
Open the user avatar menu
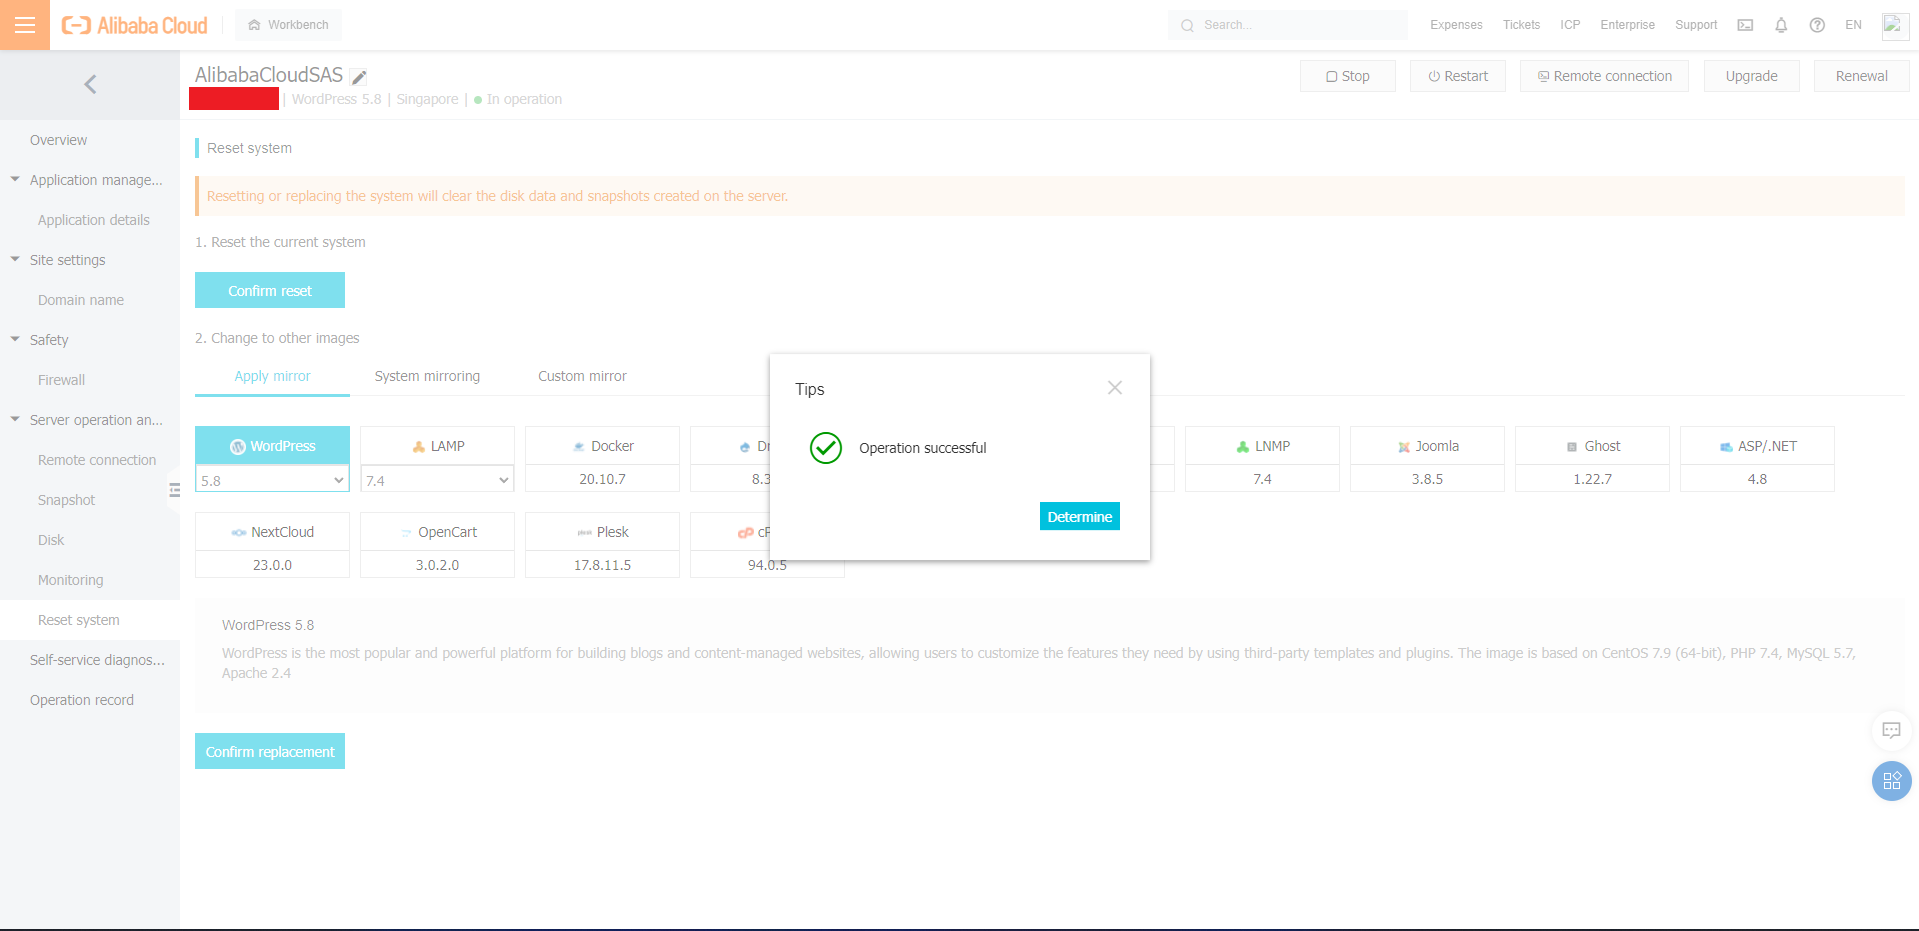pos(1895,25)
